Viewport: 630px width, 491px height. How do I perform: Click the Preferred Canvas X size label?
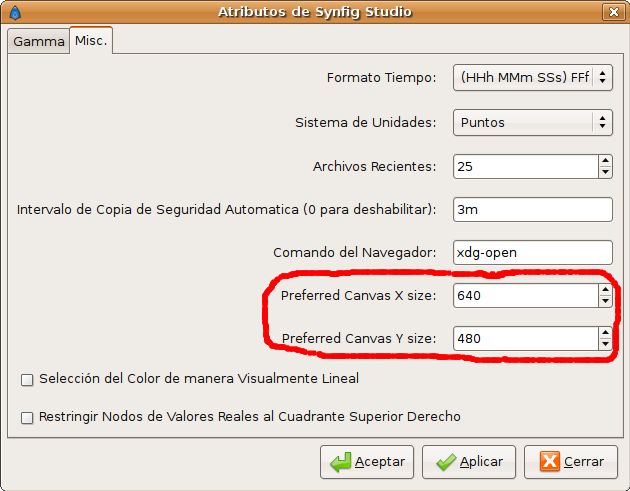[x=358, y=295]
